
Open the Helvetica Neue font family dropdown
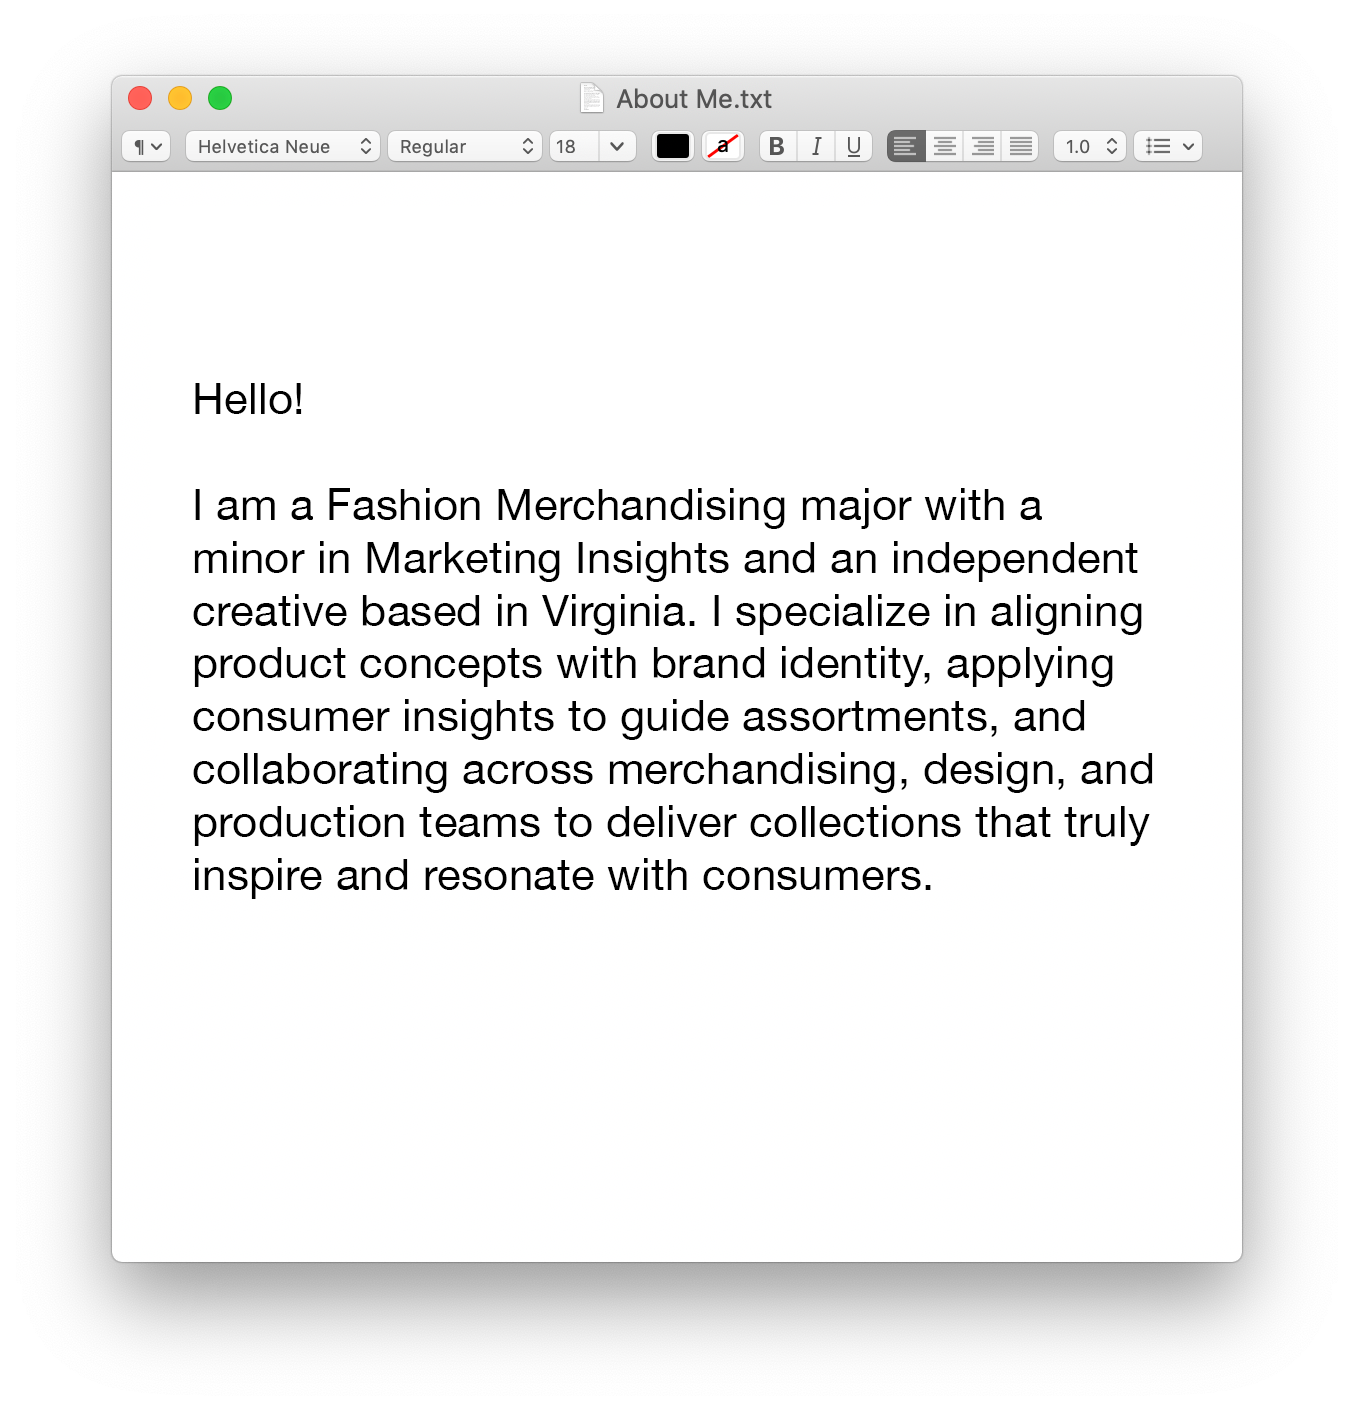(283, 146)
